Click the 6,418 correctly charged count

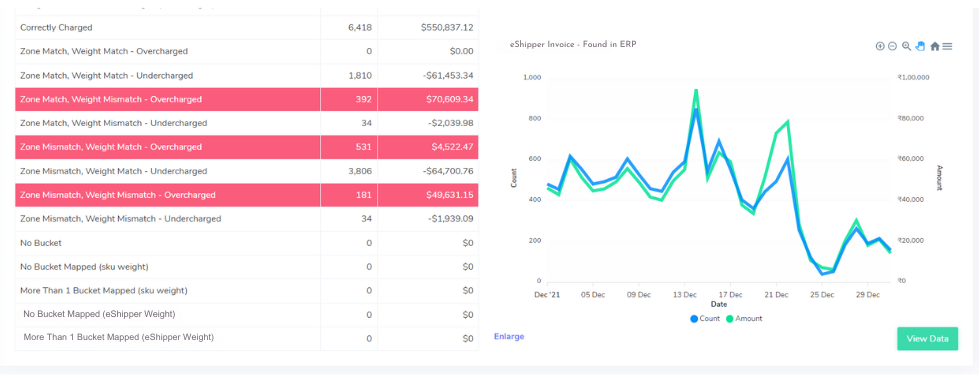pyautogui.click(x=360, y=28)
